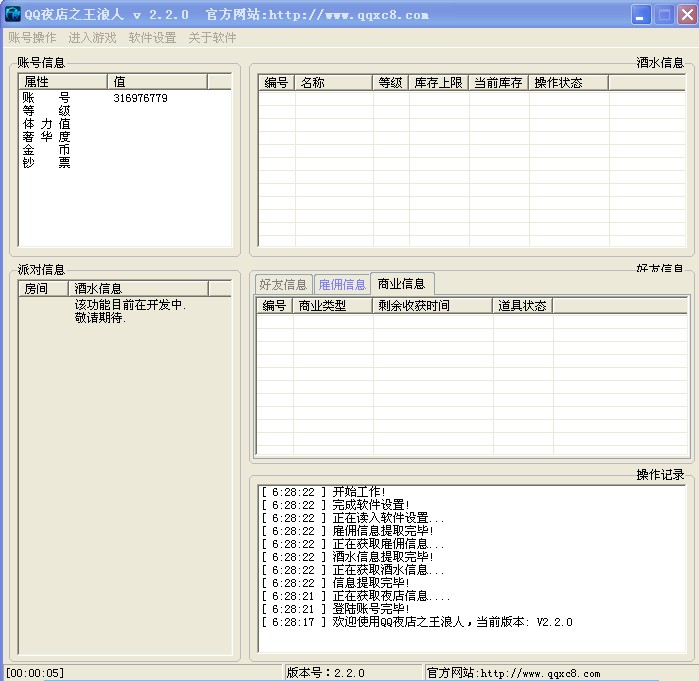The image size is (699, 681).
Task: Click the 当前库存 column header
Action: [498, 83]
